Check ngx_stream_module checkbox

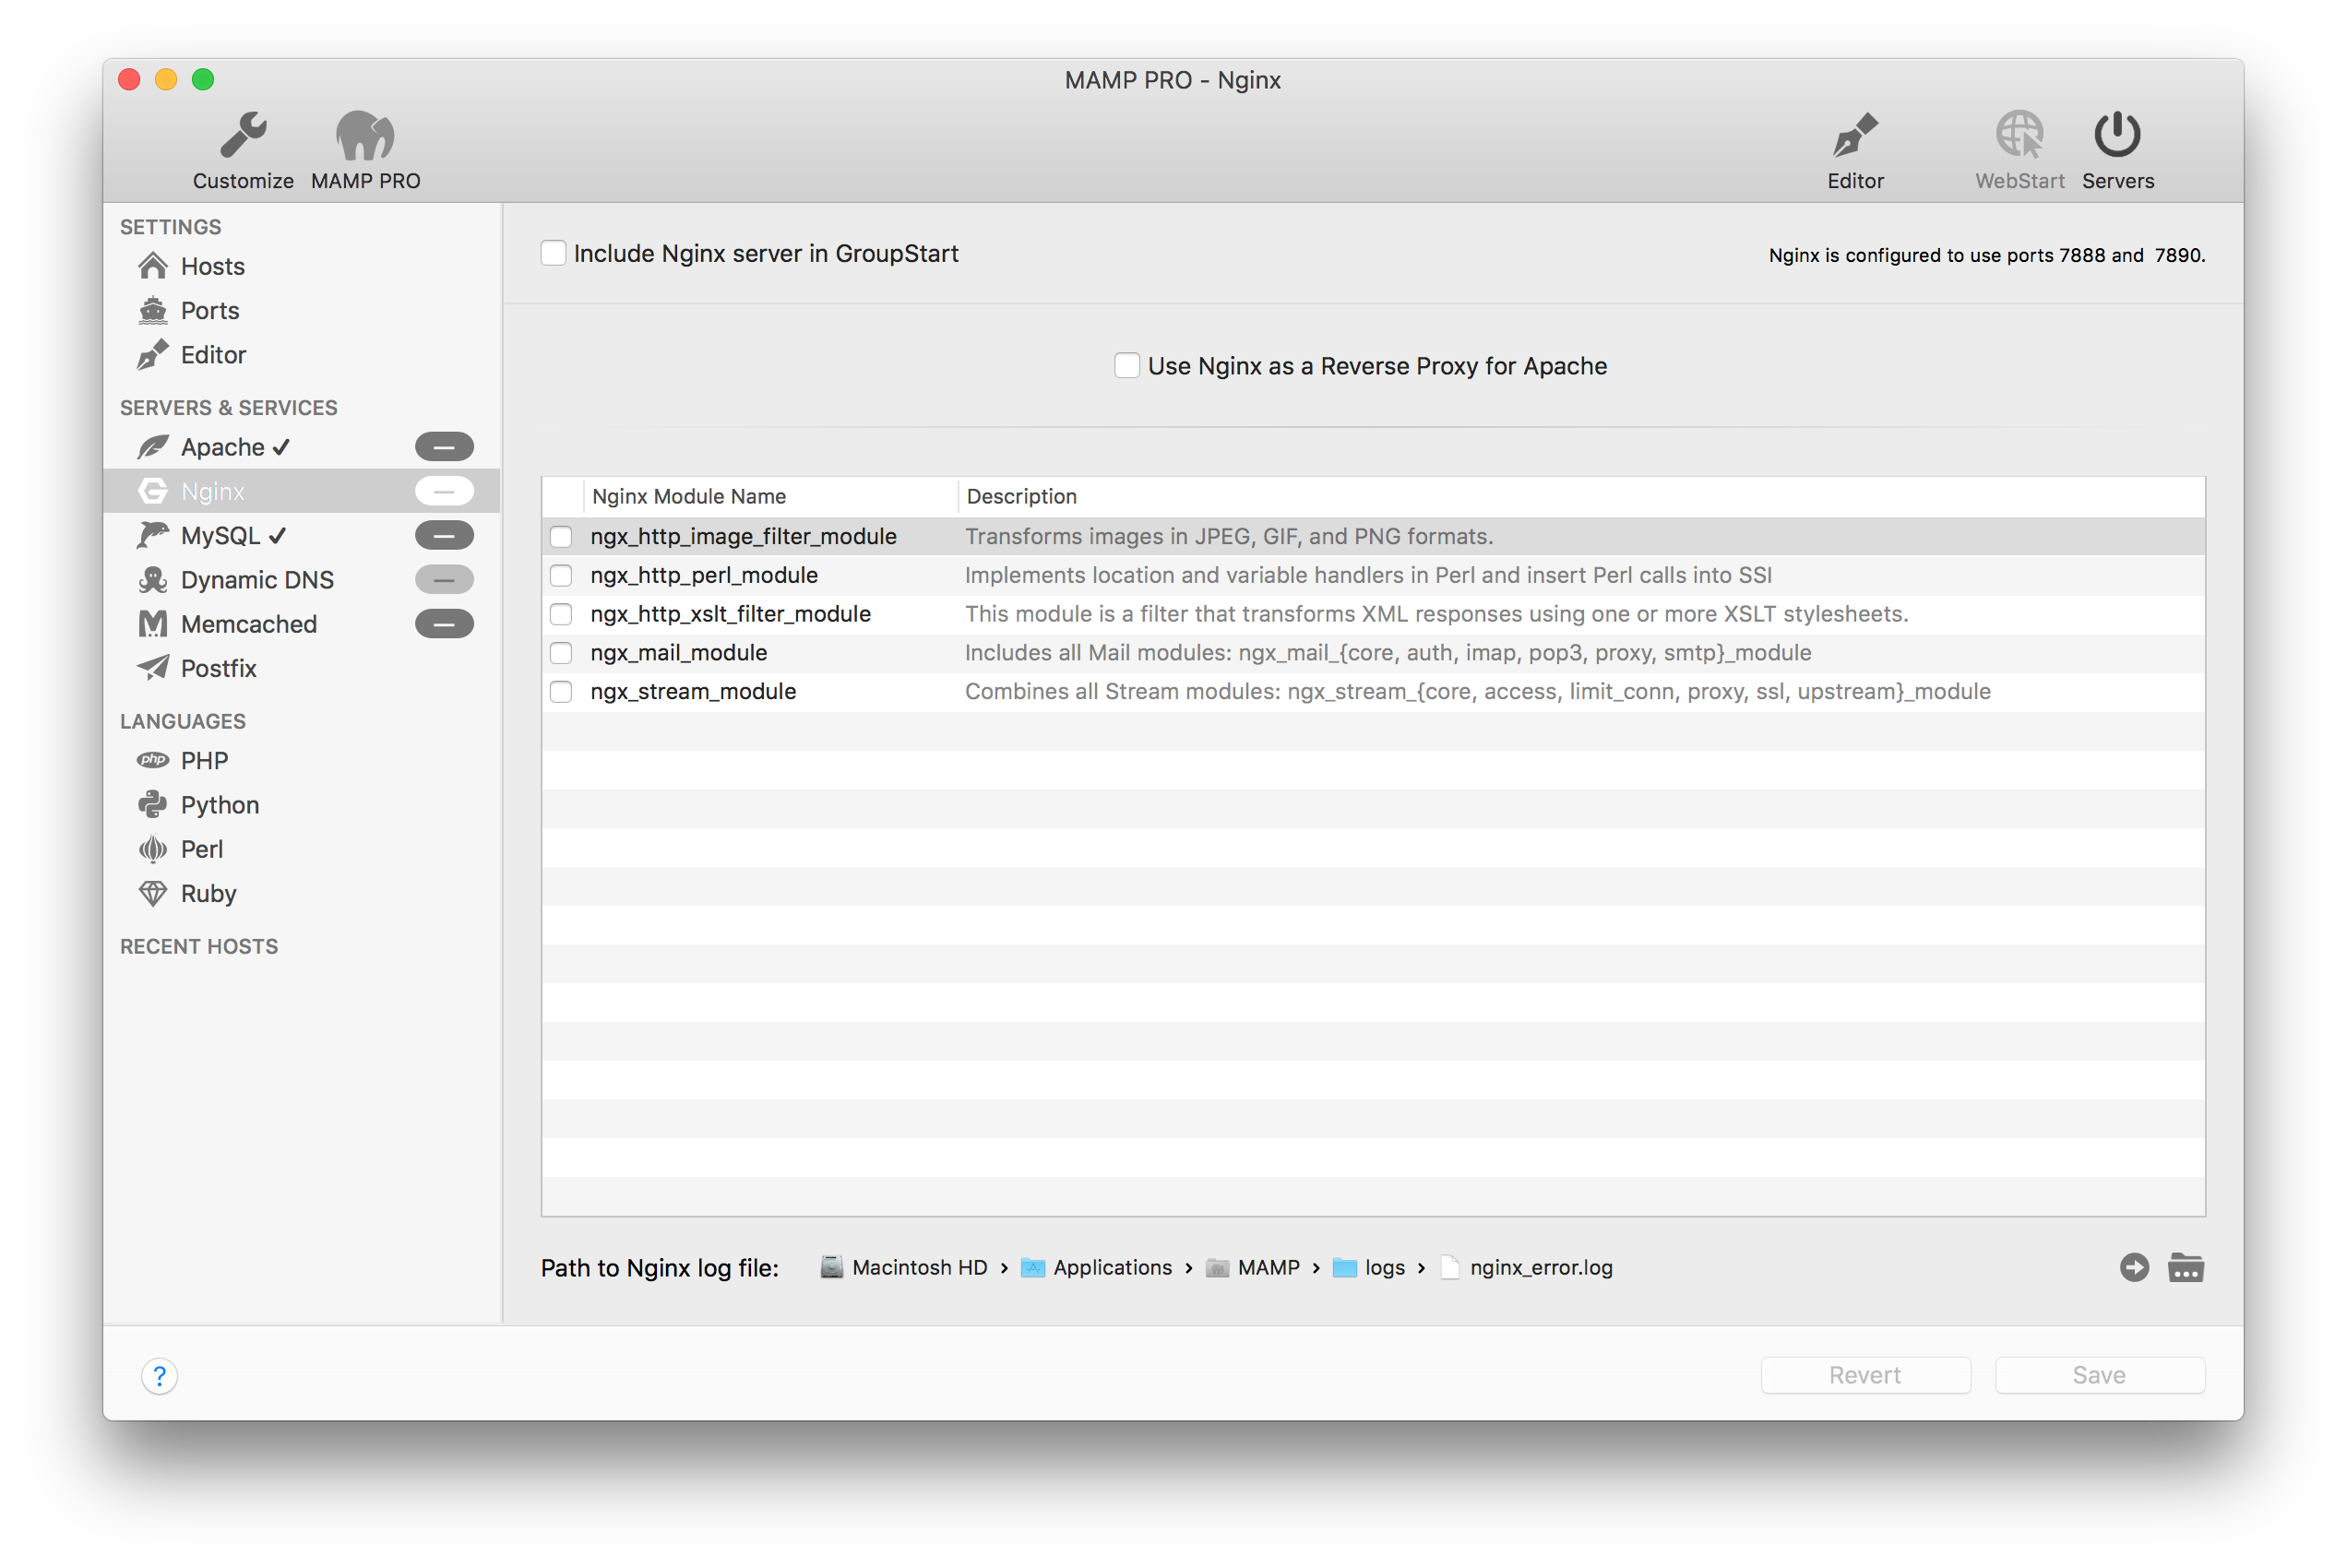tap(561, 692)
